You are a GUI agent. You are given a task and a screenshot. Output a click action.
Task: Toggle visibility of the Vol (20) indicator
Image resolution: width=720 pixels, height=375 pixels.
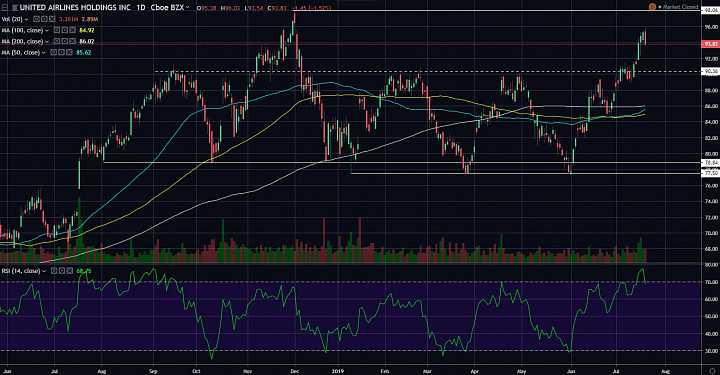point(36,19)
